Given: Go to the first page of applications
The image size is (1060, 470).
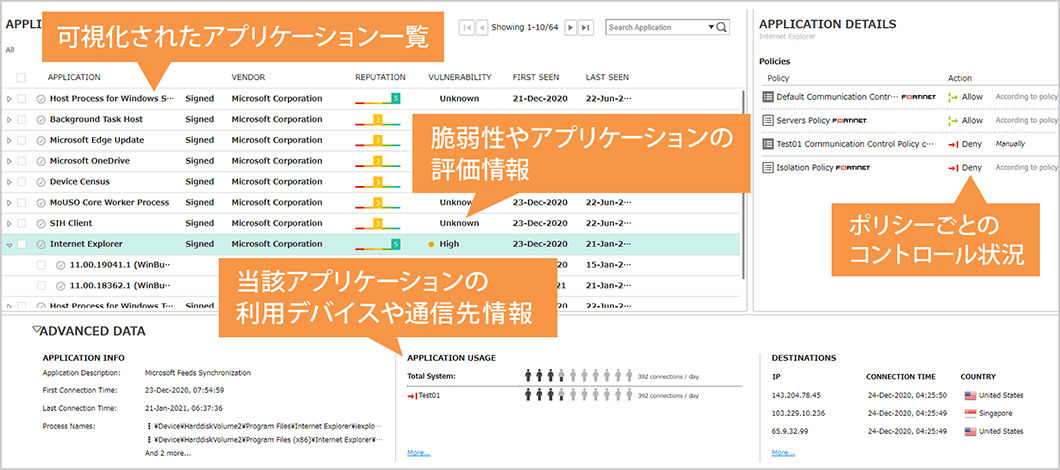Looking at the screenshot, I should (x=467, y=27).
